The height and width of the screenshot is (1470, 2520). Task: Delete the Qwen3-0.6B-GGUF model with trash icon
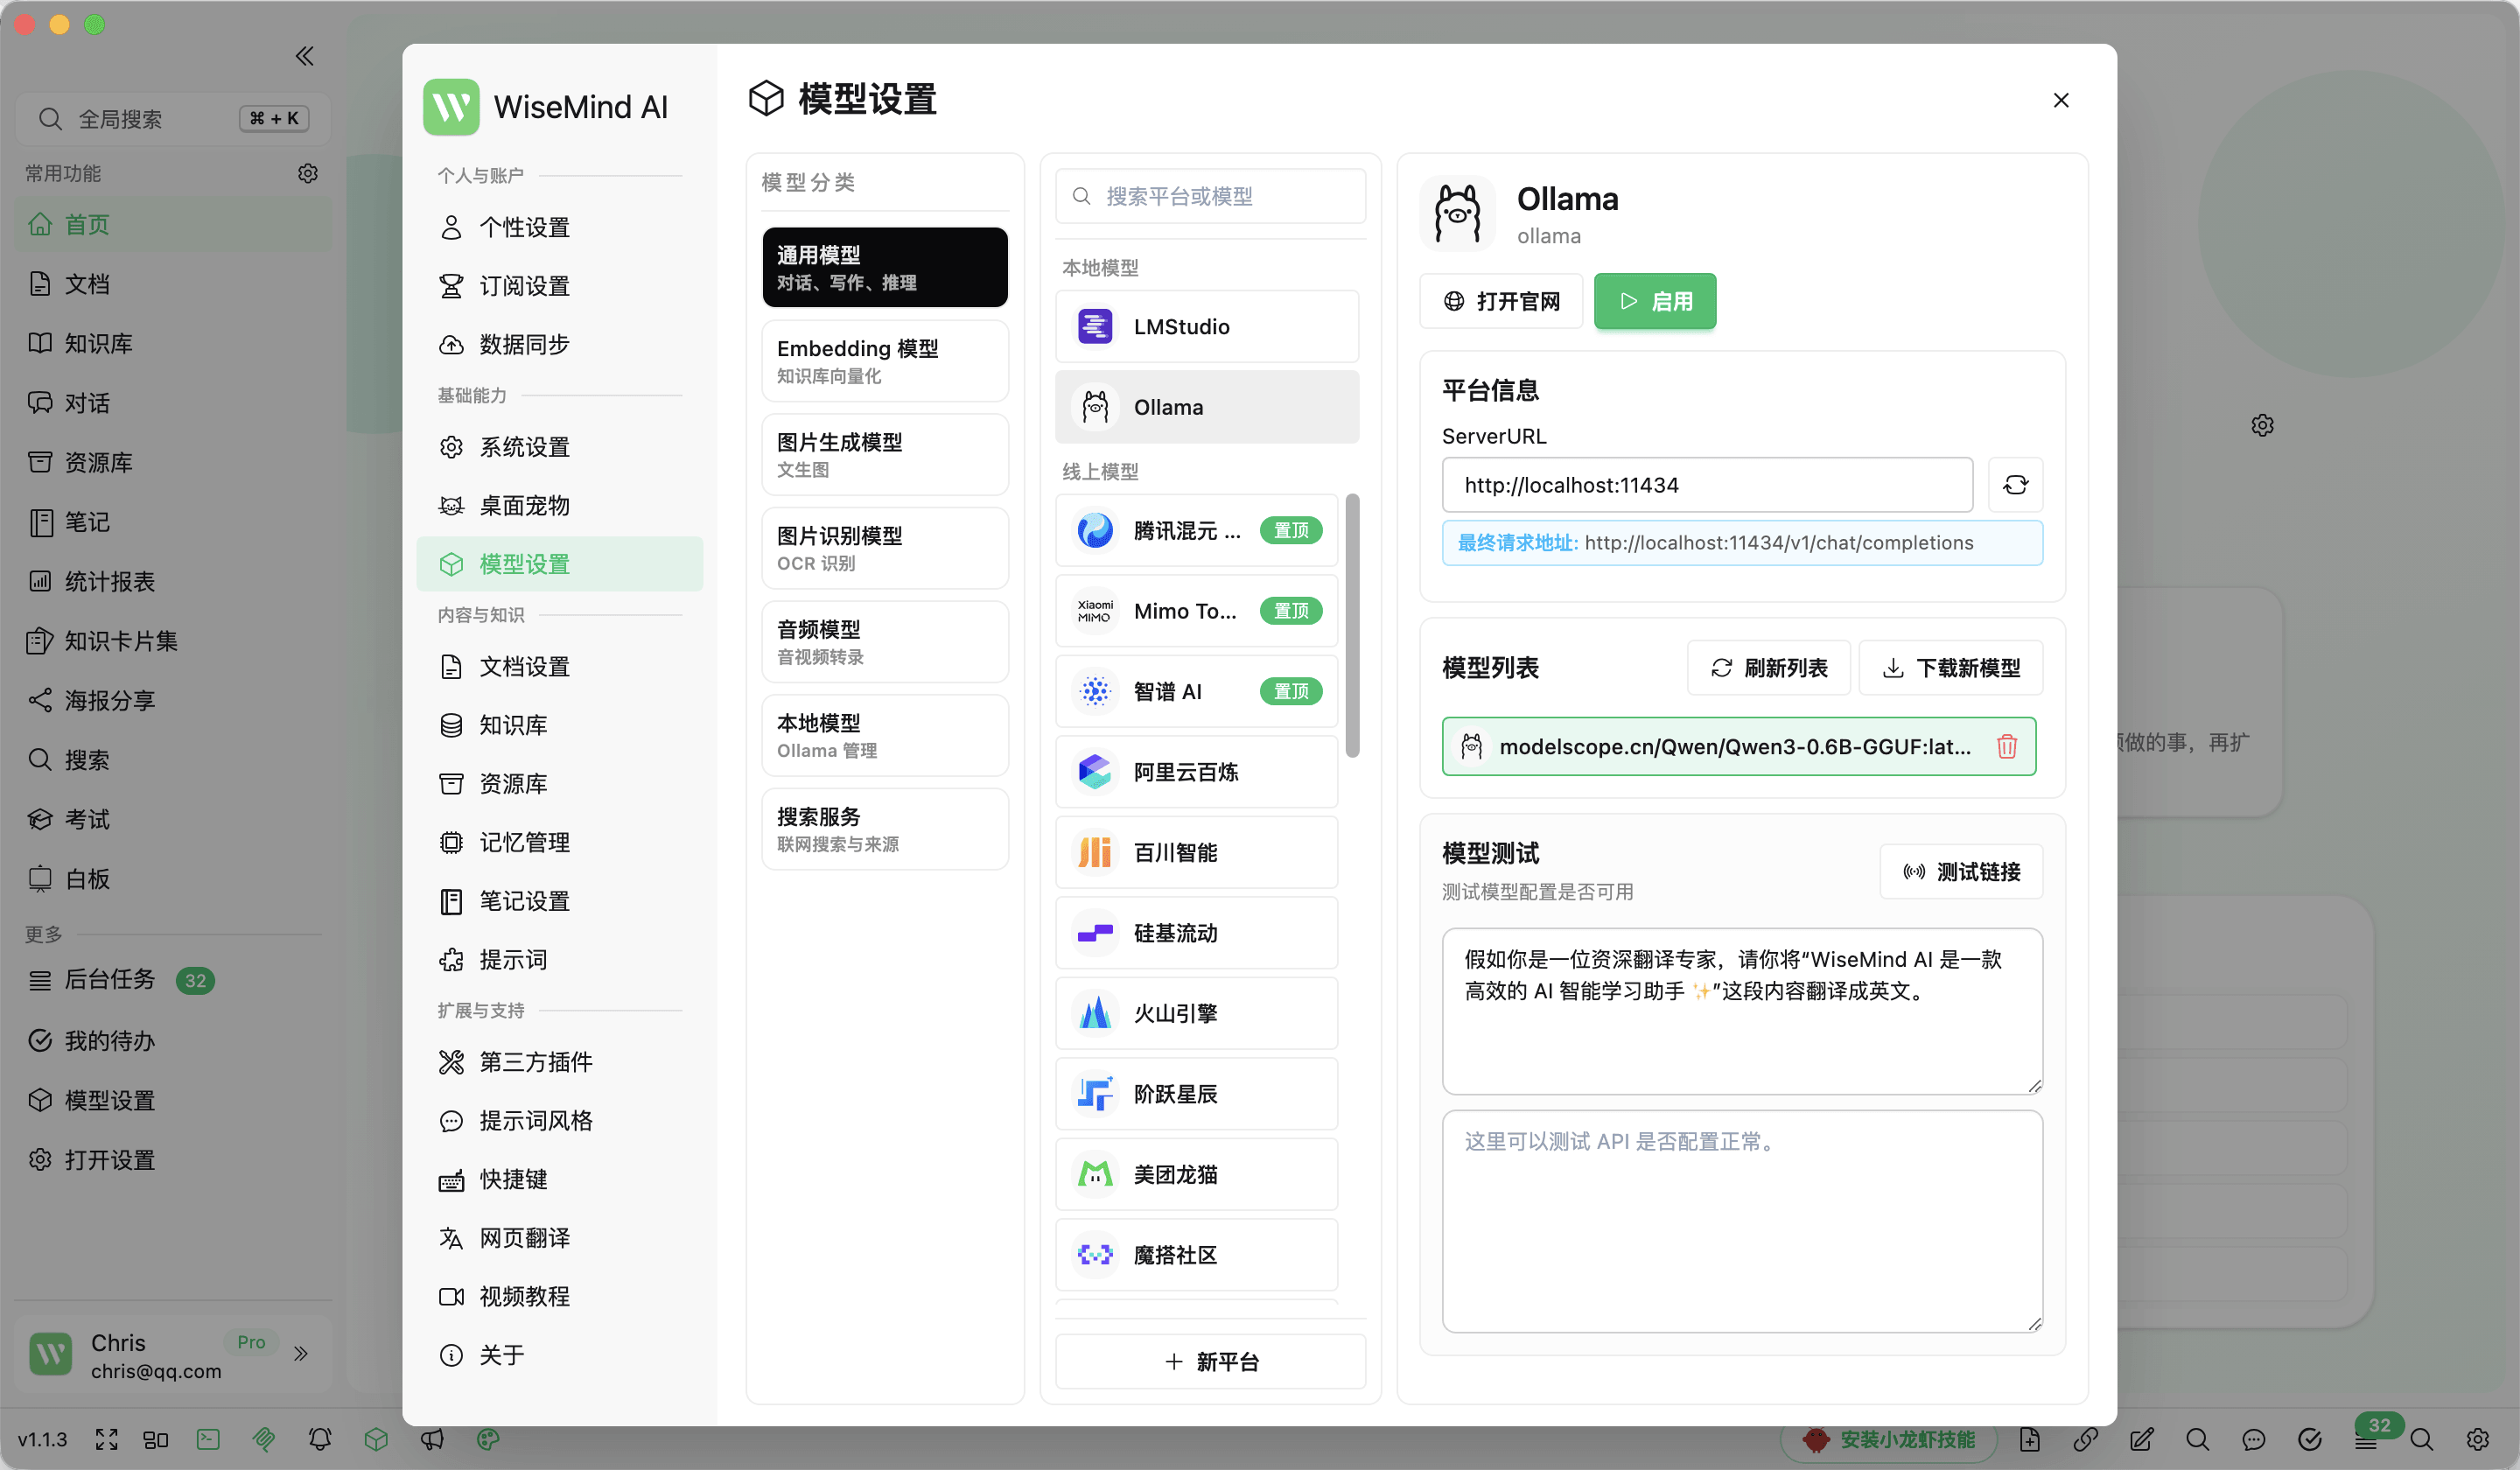pyautogui.click(x=2006, y=746)
